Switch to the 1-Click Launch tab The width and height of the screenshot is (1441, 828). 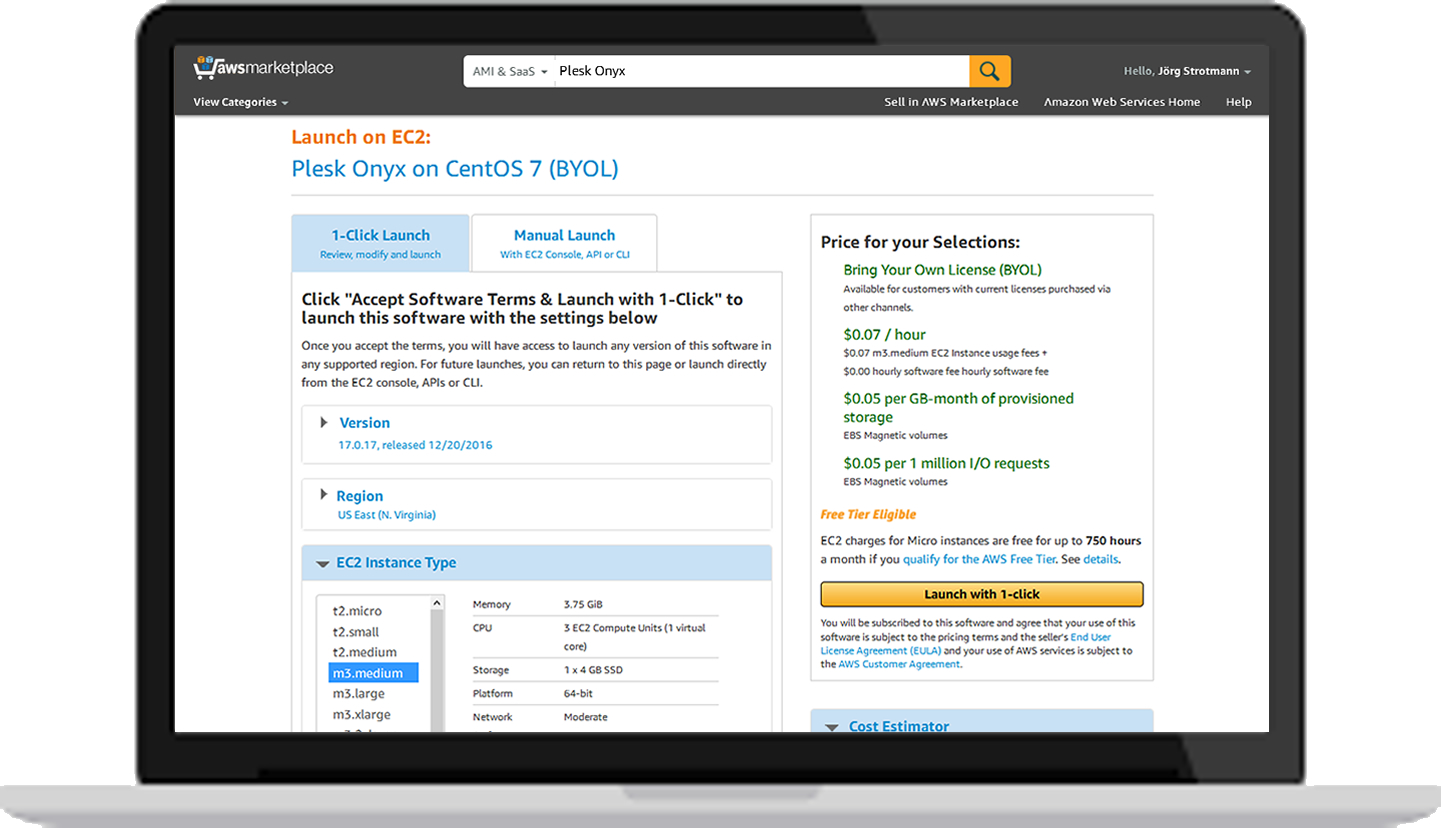pyautogui.click(x=380, y=243)
